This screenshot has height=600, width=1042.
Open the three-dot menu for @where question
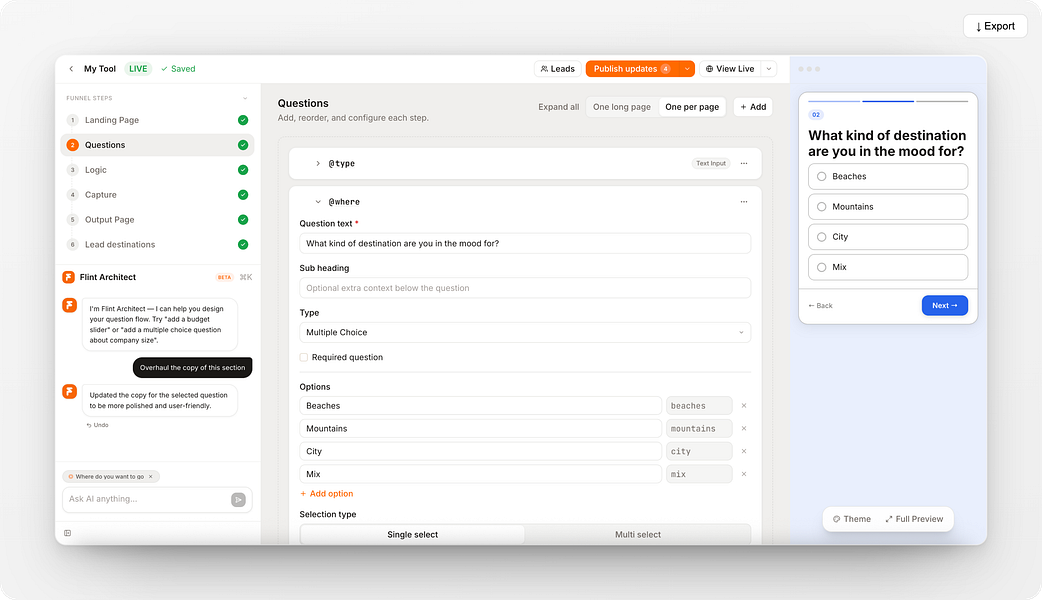pyautogui.click(x=744, y=202)
